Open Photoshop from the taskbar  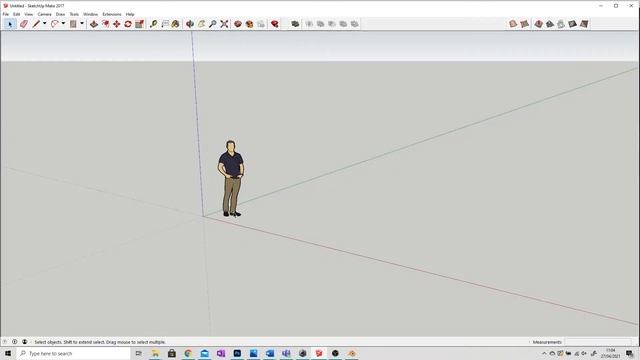click(x=237, y=353)
